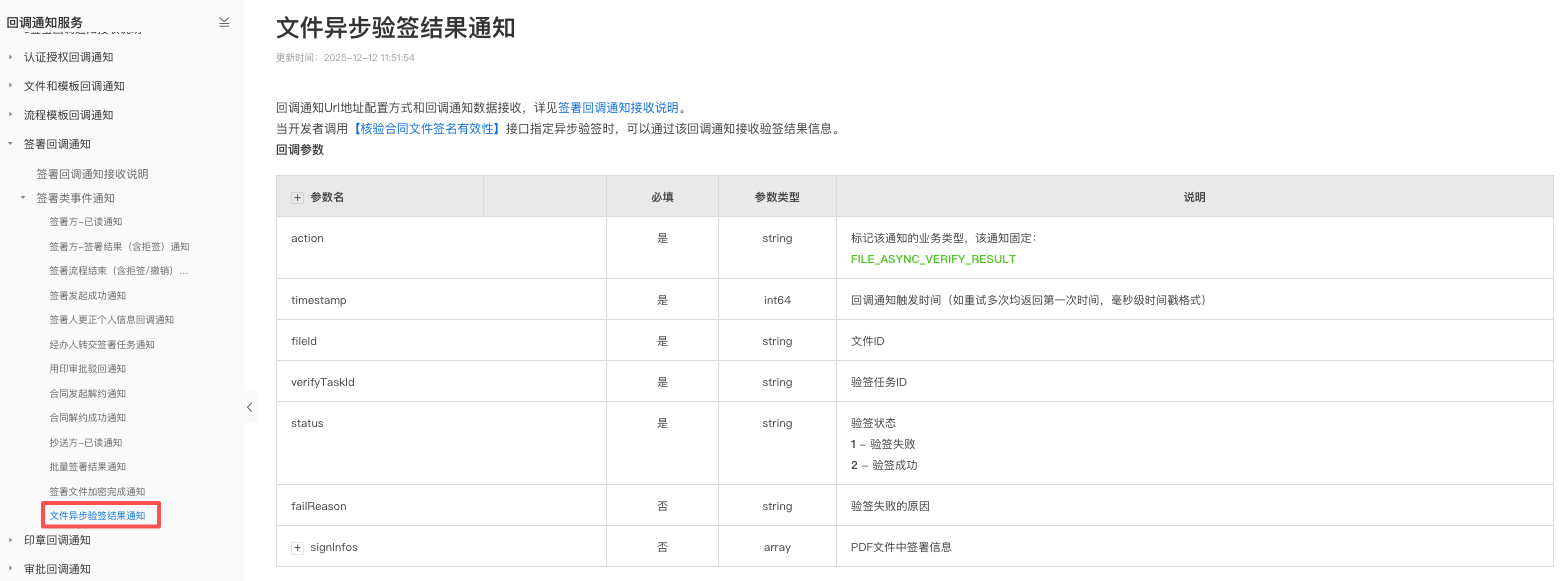Expand all rows via 参数名 plus icon
1565x581 pixels.
[x=297, y=198]
